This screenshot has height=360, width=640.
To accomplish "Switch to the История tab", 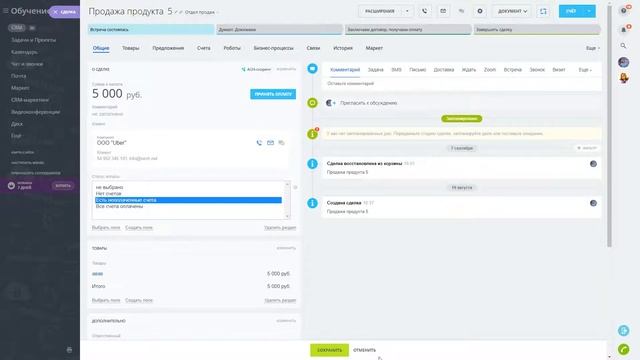I will [343, 48].
